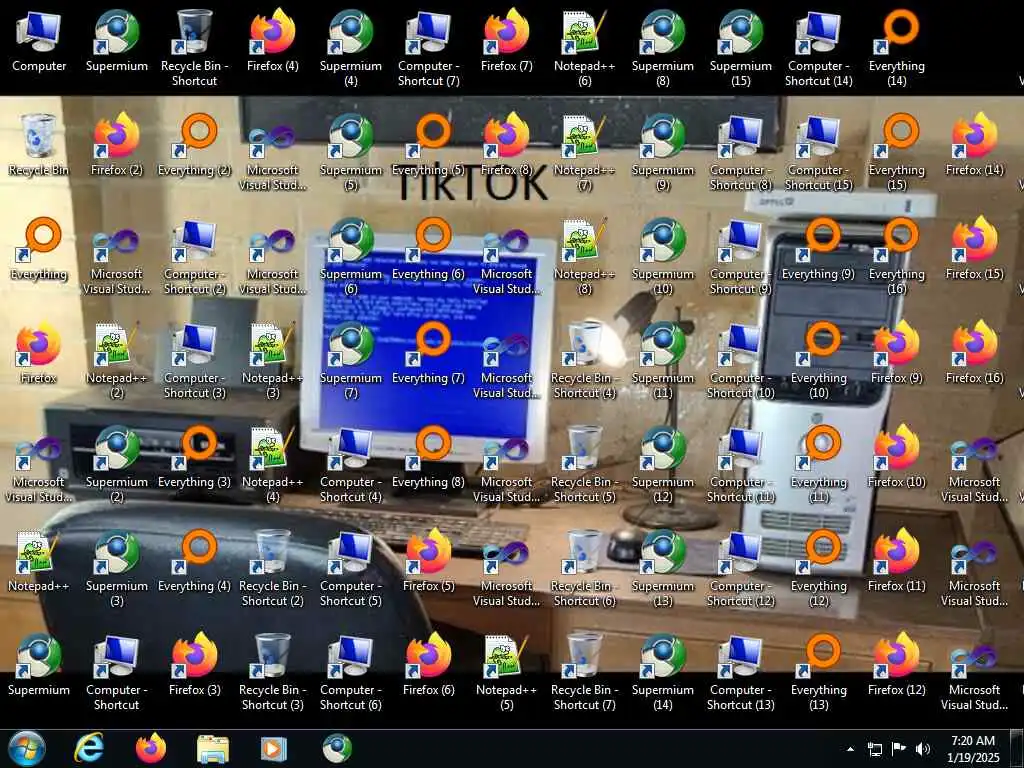Select the Everything (16) shortcut
1024x768 pixels.
coord(897,257)
